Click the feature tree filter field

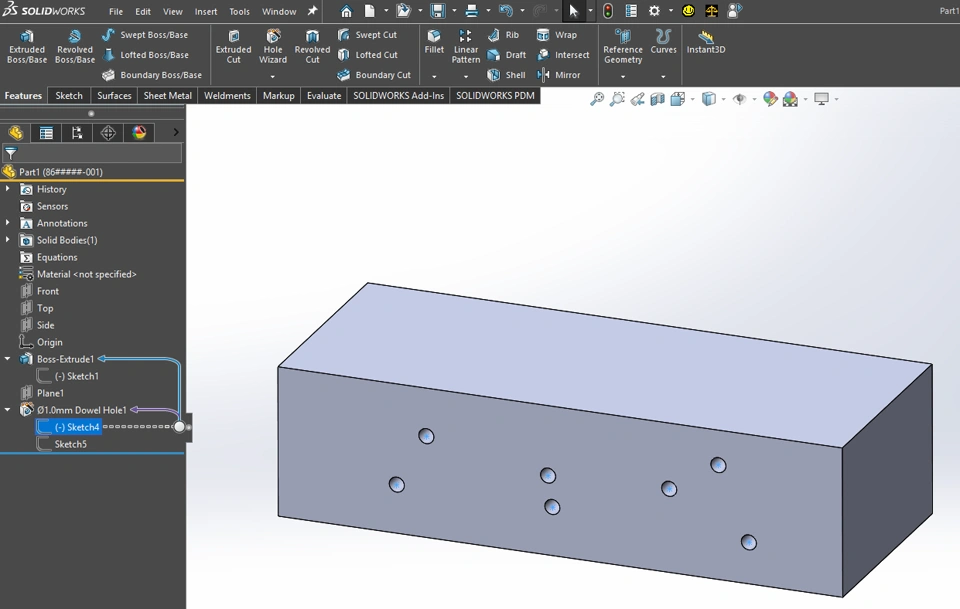[96, 153]
